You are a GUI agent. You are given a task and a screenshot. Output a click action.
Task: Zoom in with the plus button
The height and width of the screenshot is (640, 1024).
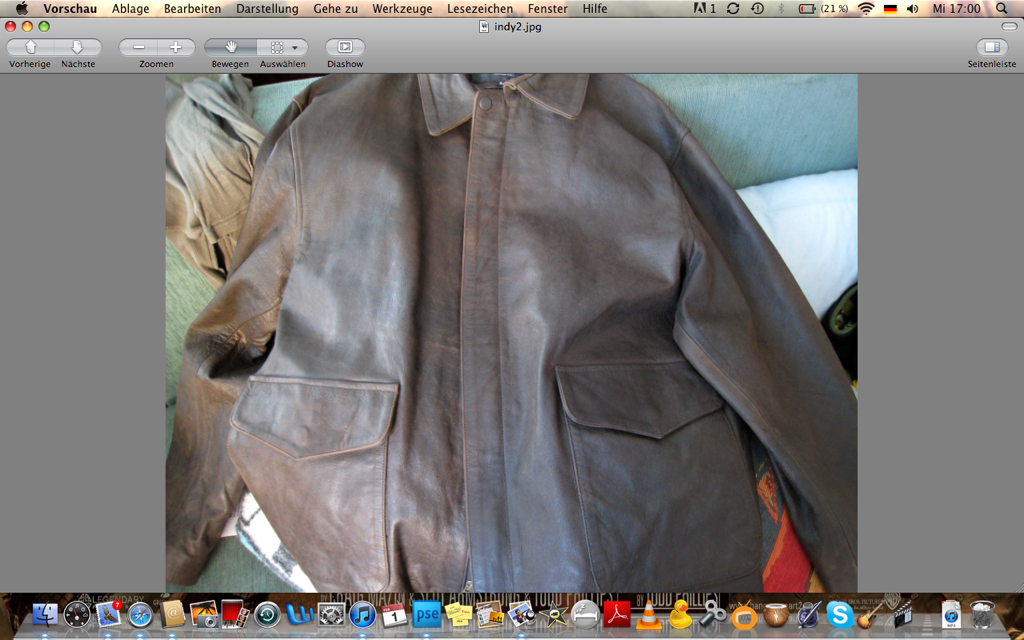(x=176, y=47)
